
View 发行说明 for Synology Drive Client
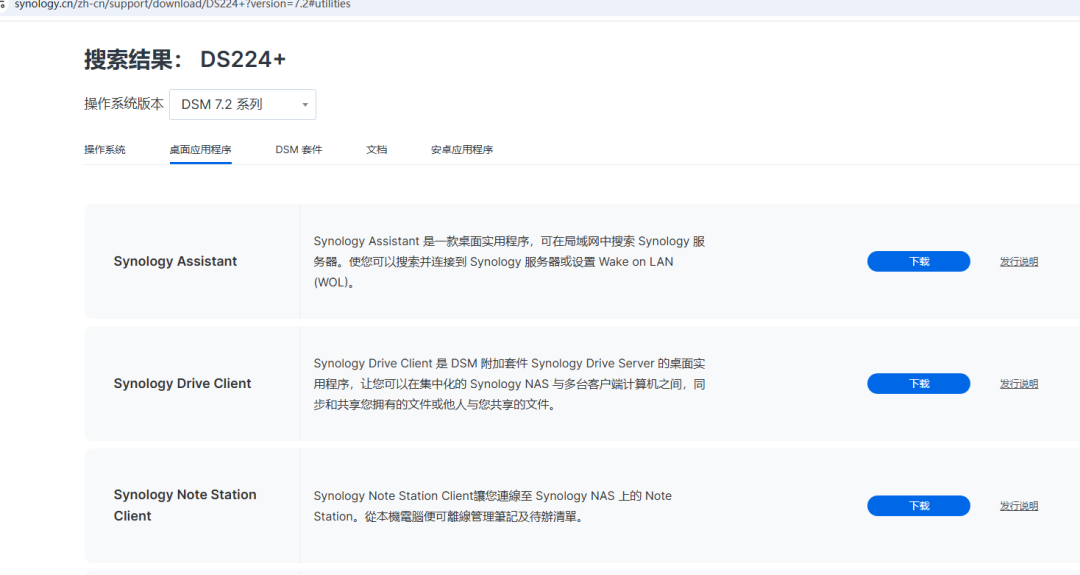[1019, 384]
